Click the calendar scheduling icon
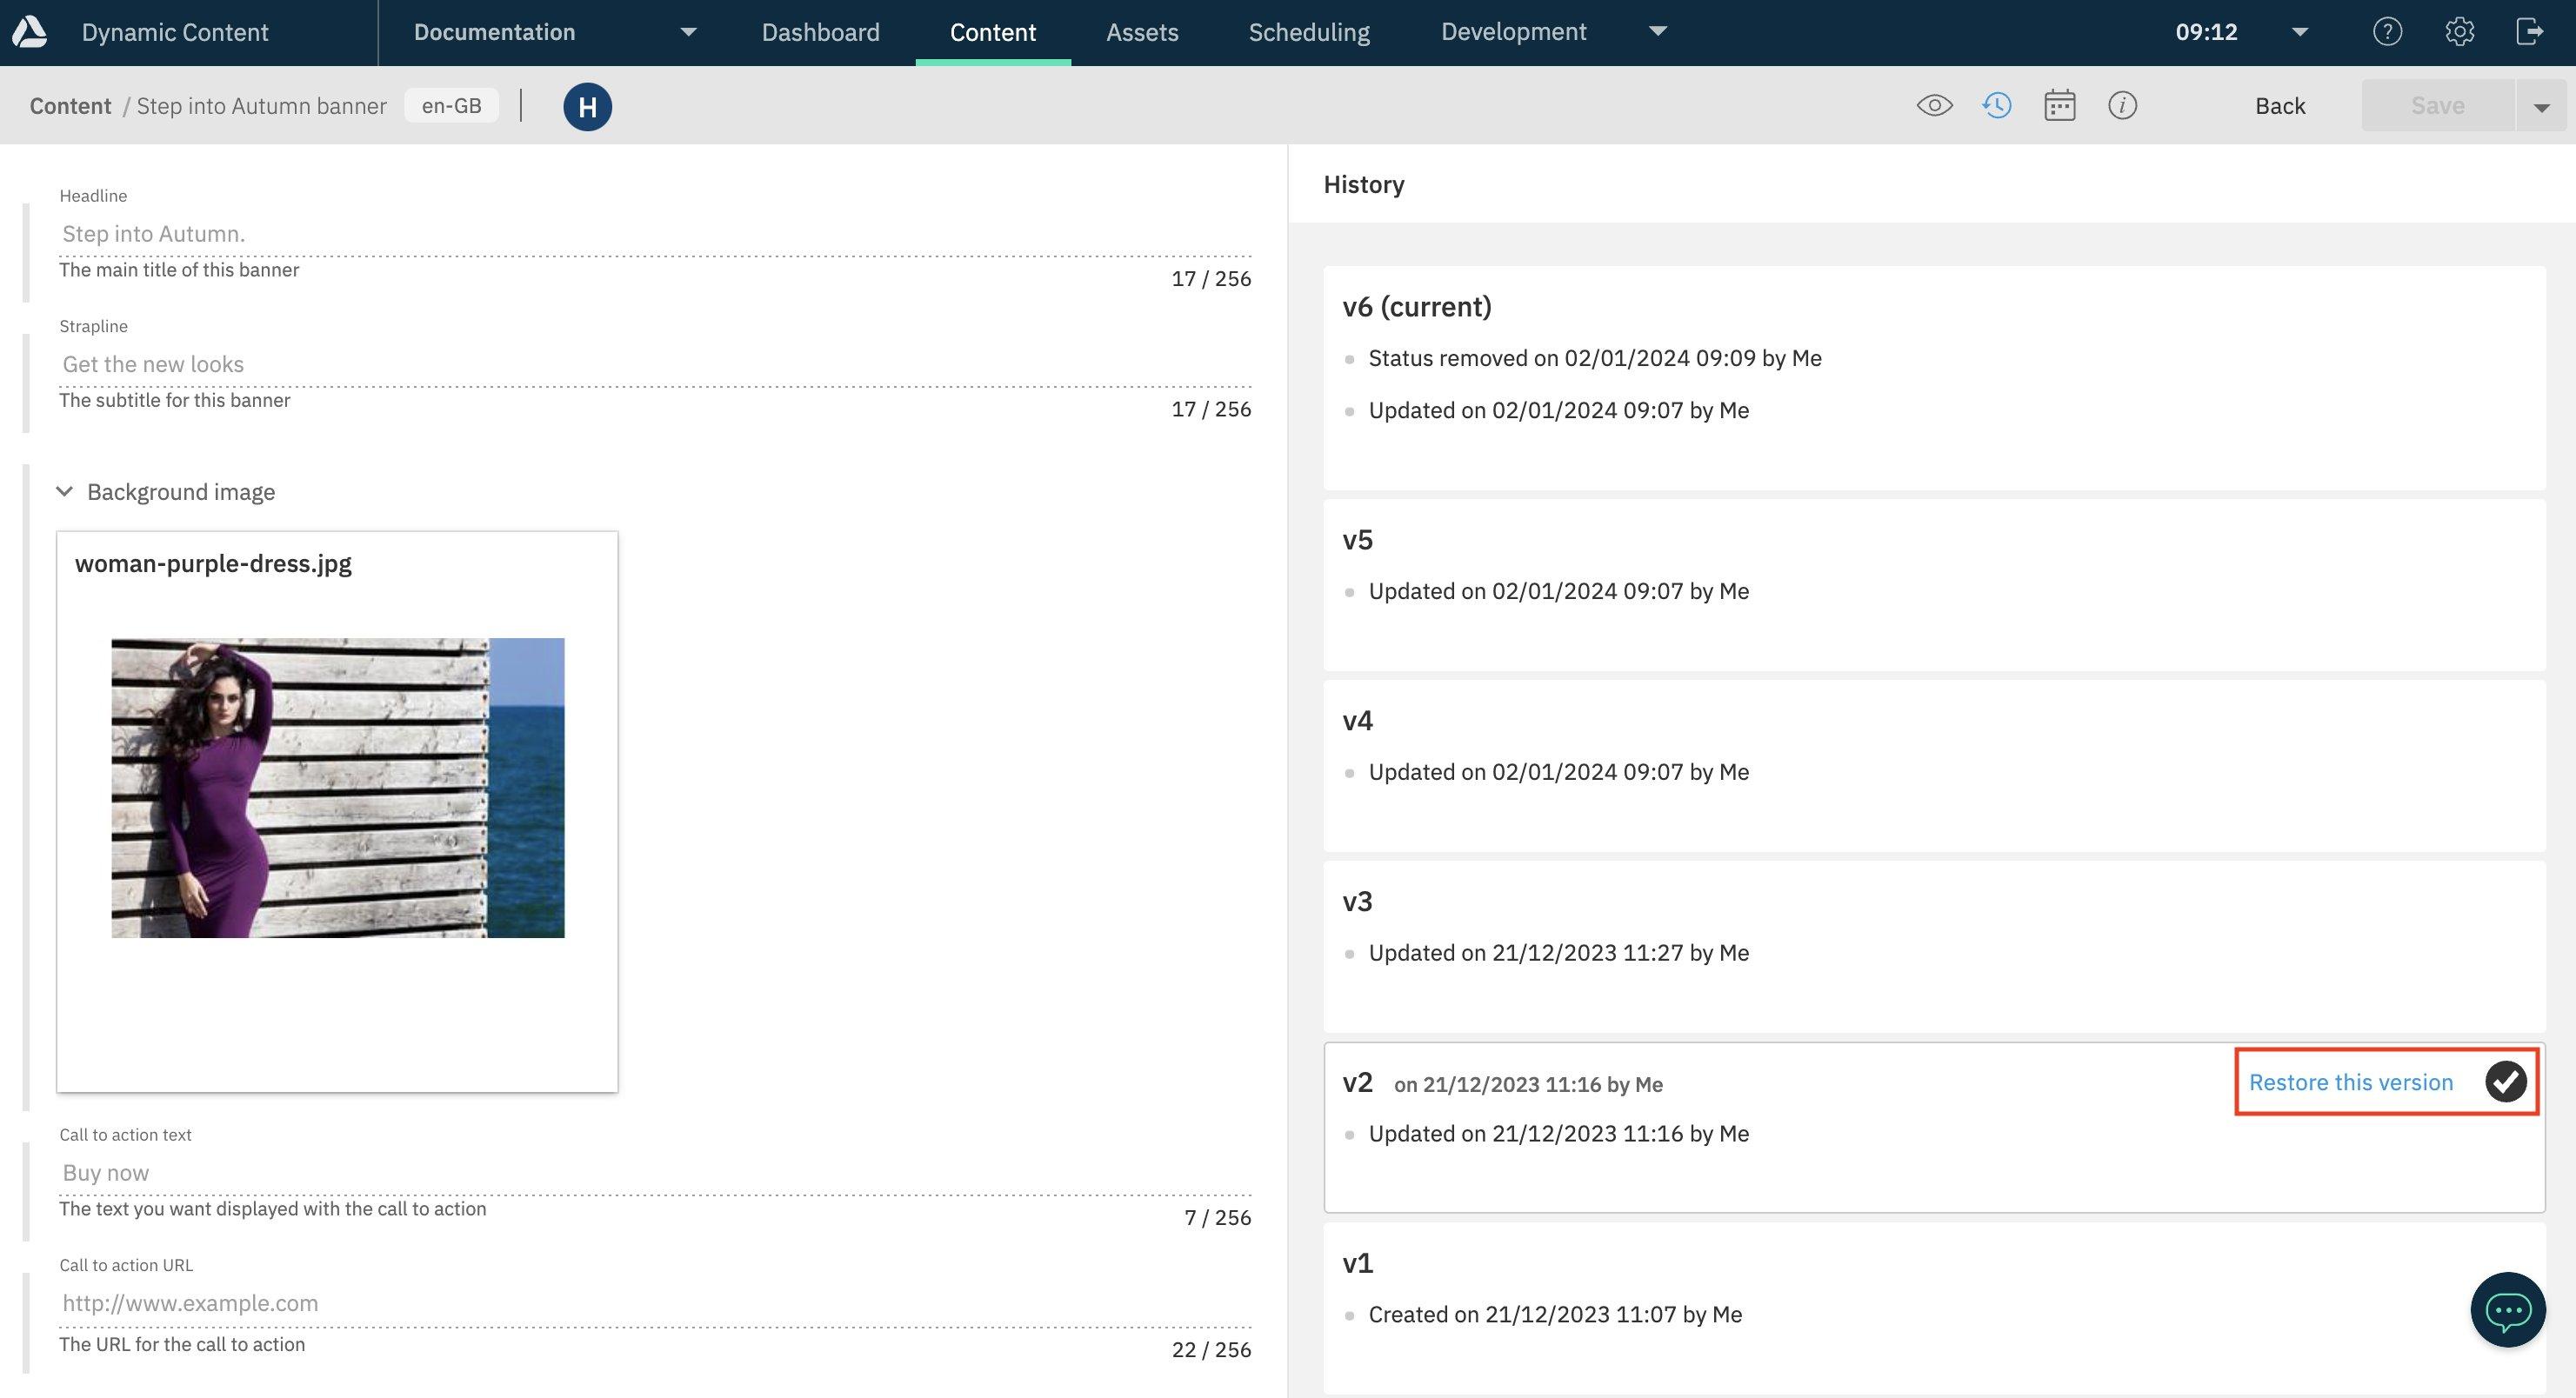This screenshot has width=2576, height=1398. click(x=2059, y=105)
